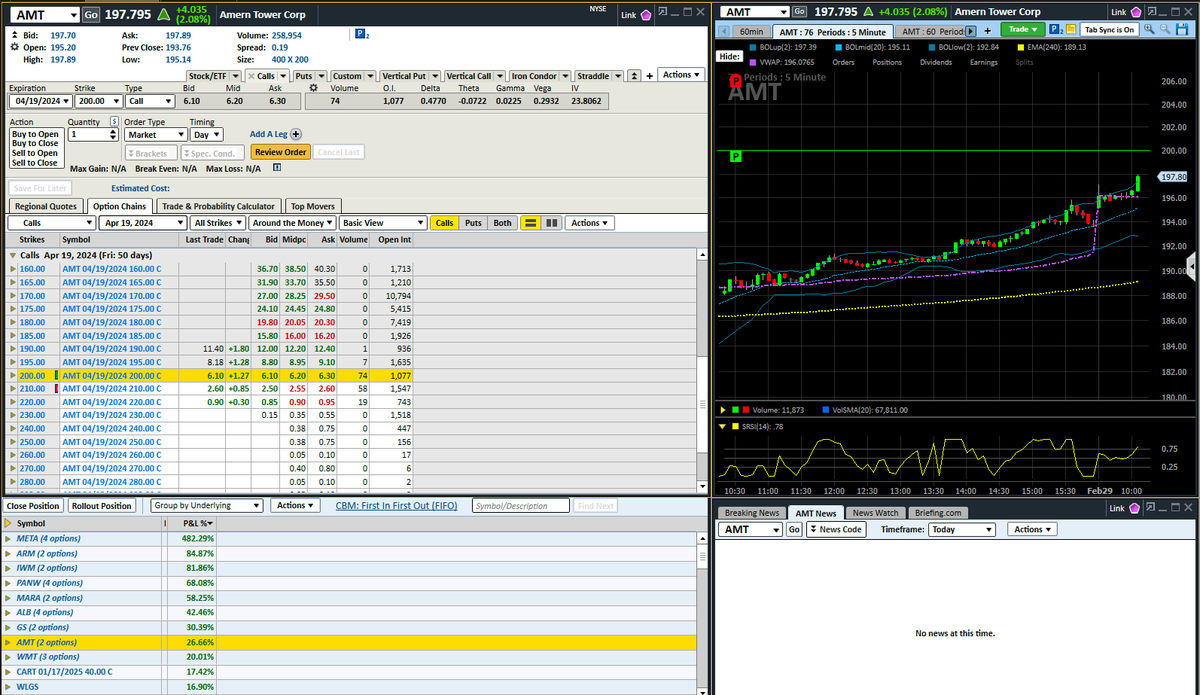Click the purple Link pentagon in chart window
1200x695 pixels.
pos(1134,12)
